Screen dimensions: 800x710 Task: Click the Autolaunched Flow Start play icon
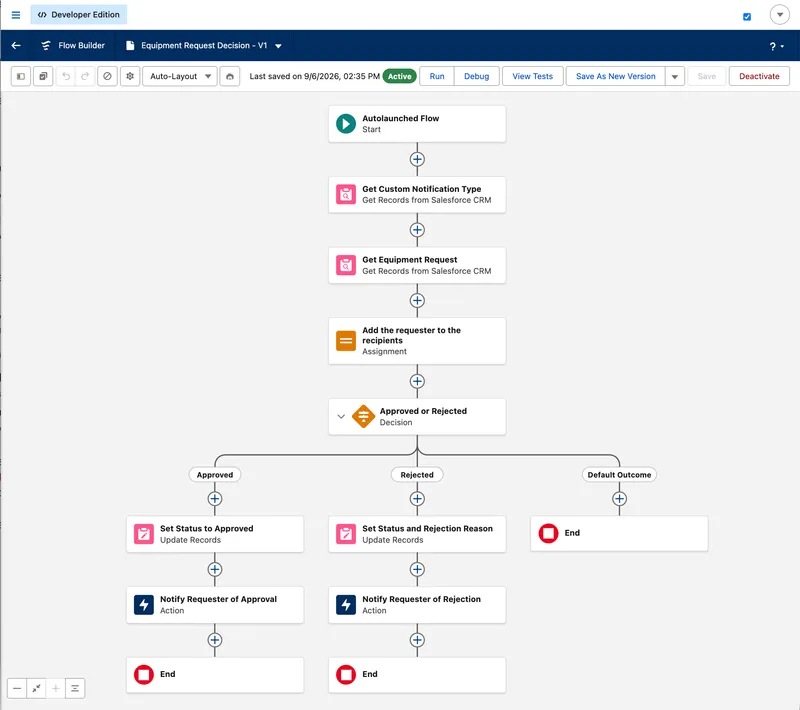(x=345, y=123)
